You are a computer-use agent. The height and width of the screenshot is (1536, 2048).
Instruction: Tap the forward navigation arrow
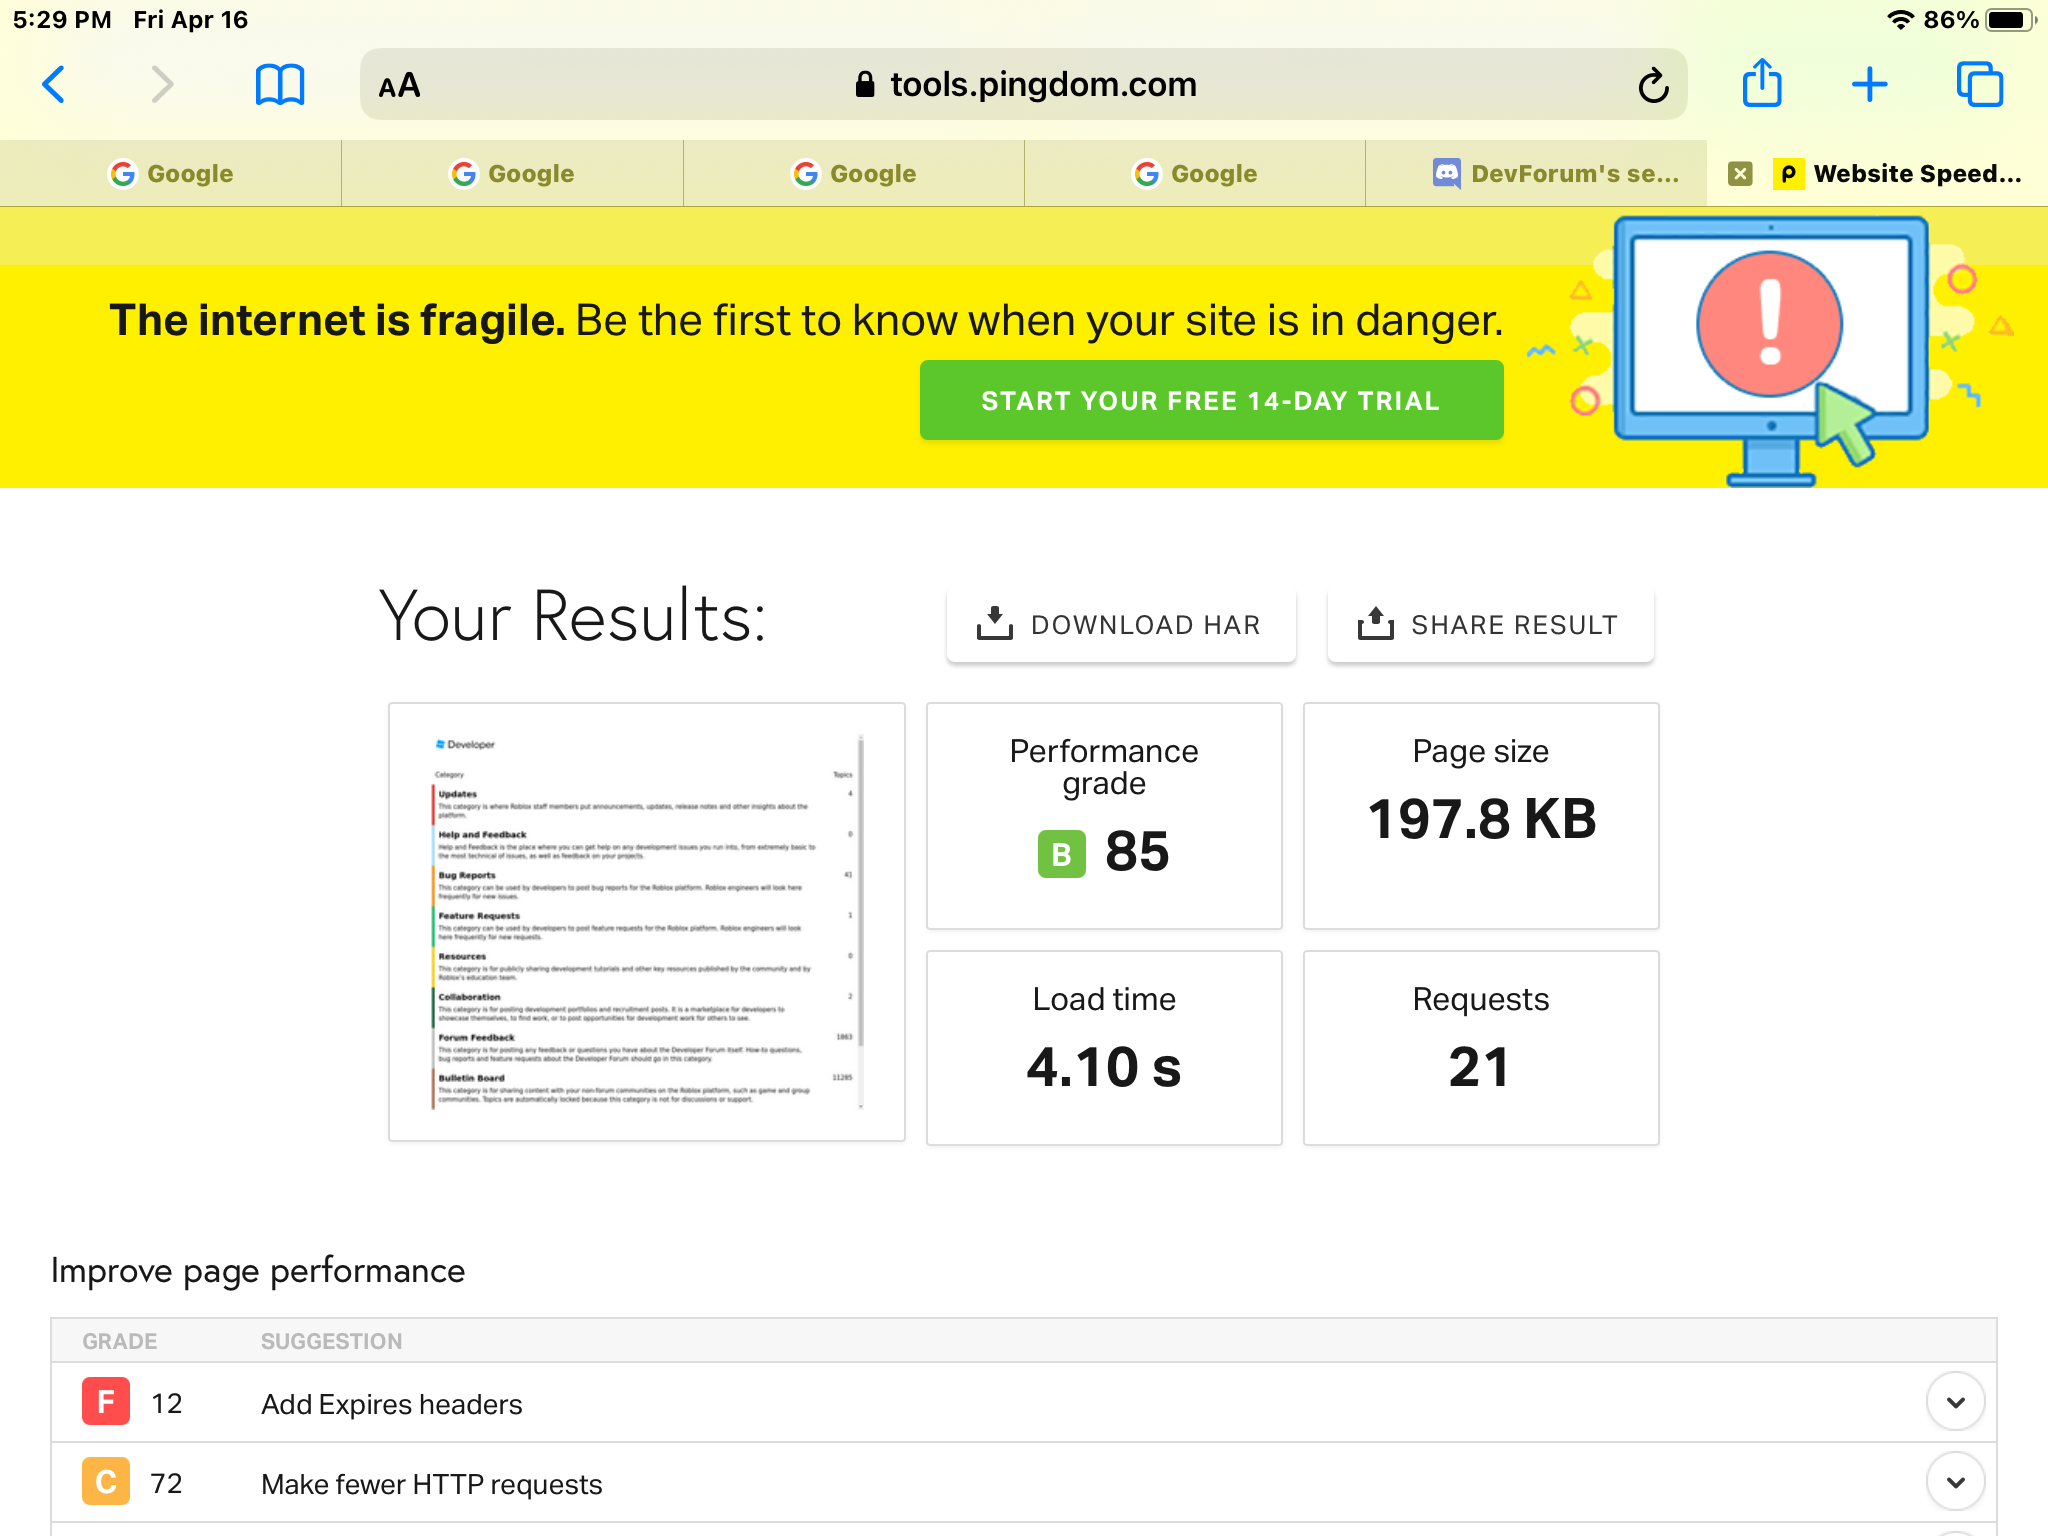(162, 85)
